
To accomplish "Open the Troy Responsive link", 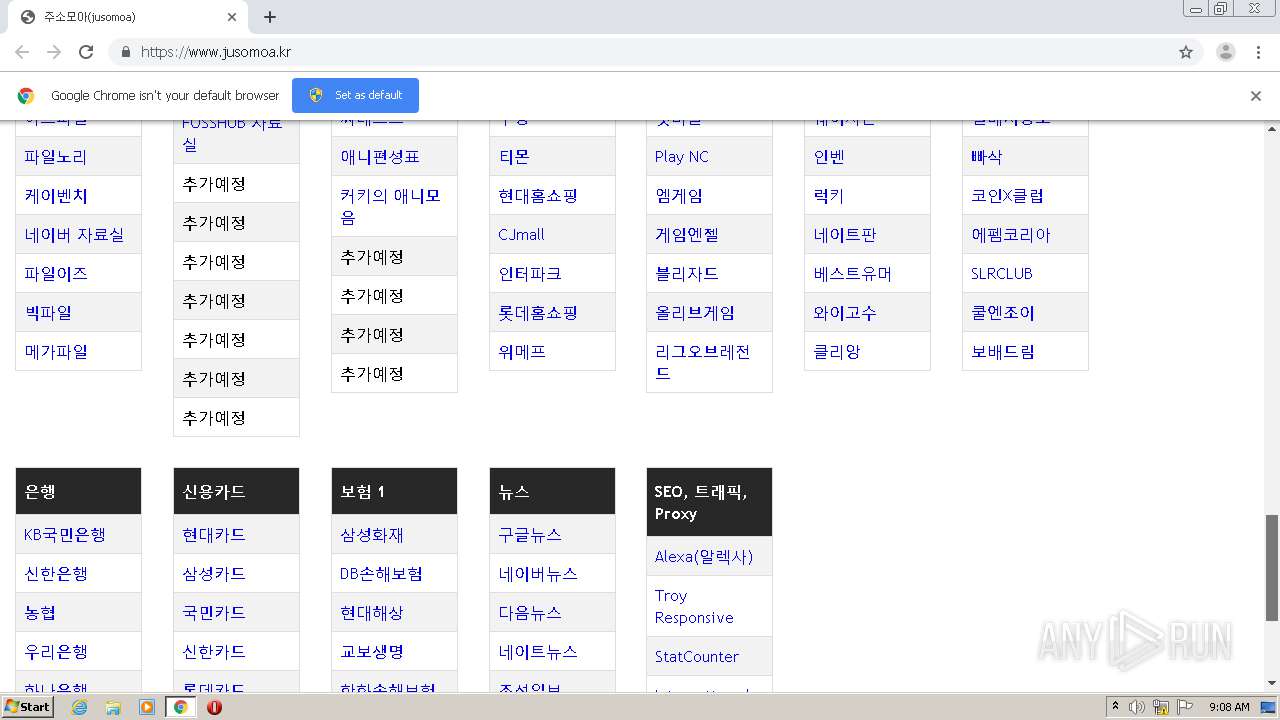I will pos(694,607).
